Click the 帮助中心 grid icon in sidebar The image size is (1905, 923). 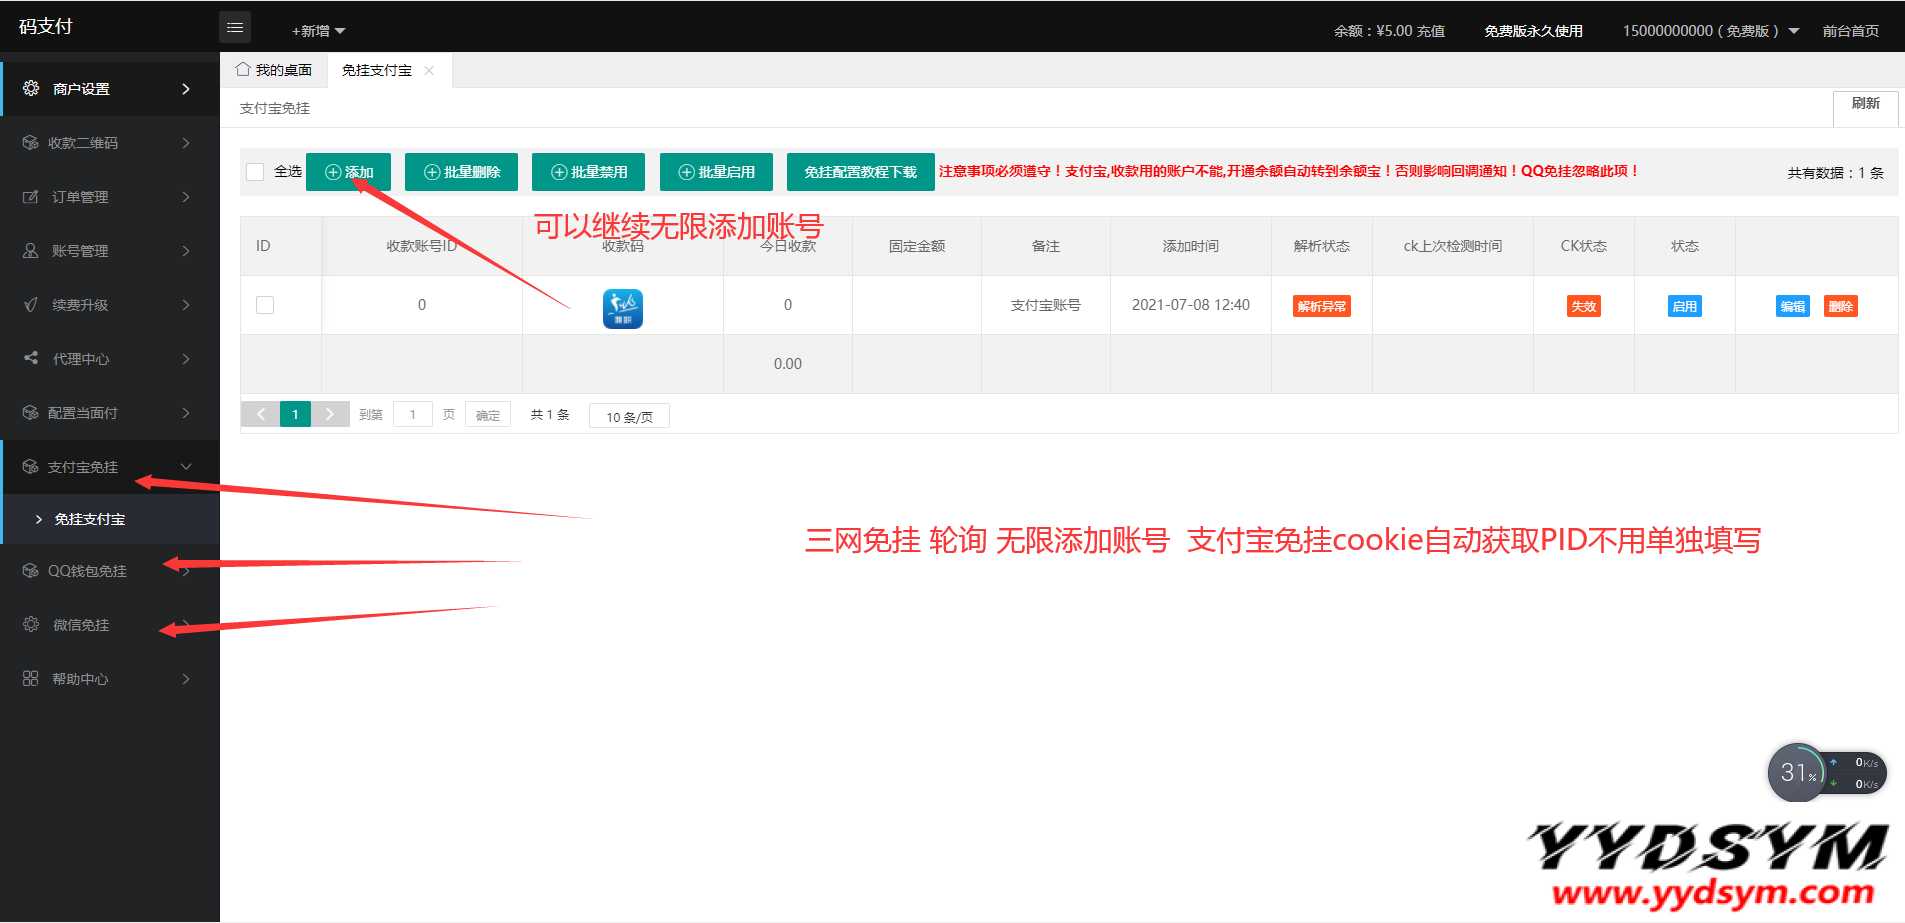tap(31, 678)
